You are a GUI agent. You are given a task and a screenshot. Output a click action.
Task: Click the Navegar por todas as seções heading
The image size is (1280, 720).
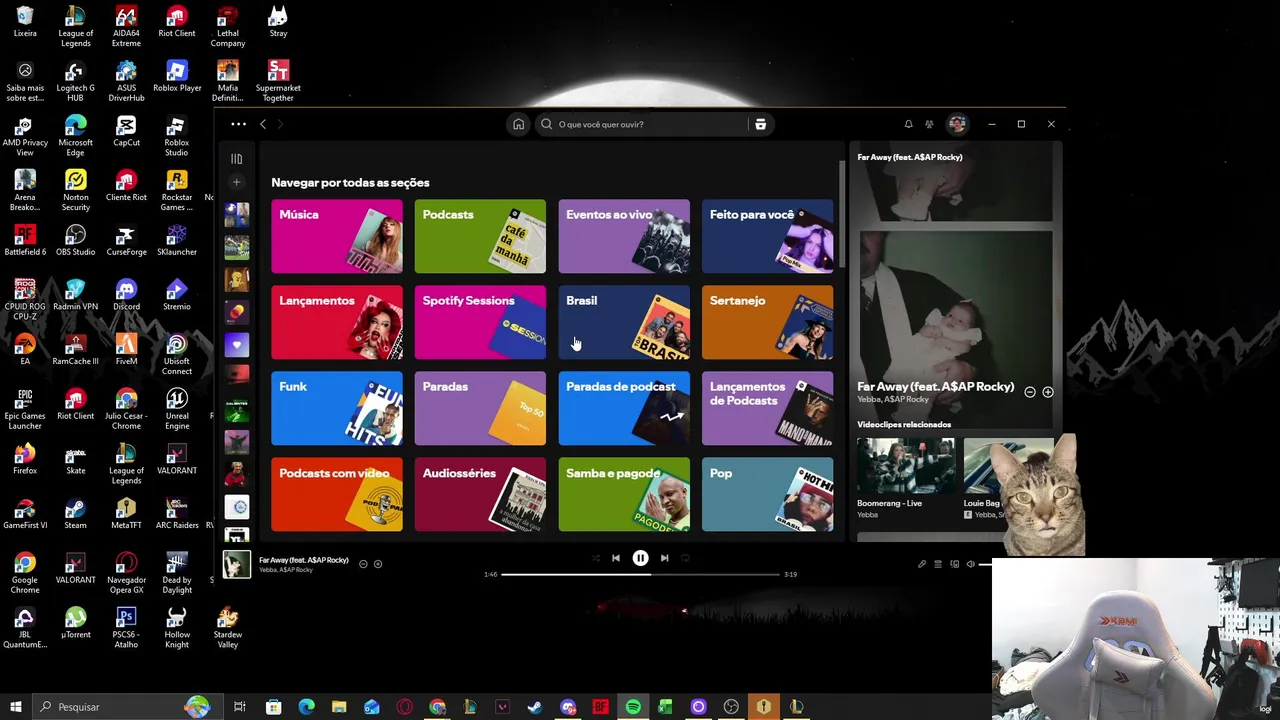click(x=350, y=183)
